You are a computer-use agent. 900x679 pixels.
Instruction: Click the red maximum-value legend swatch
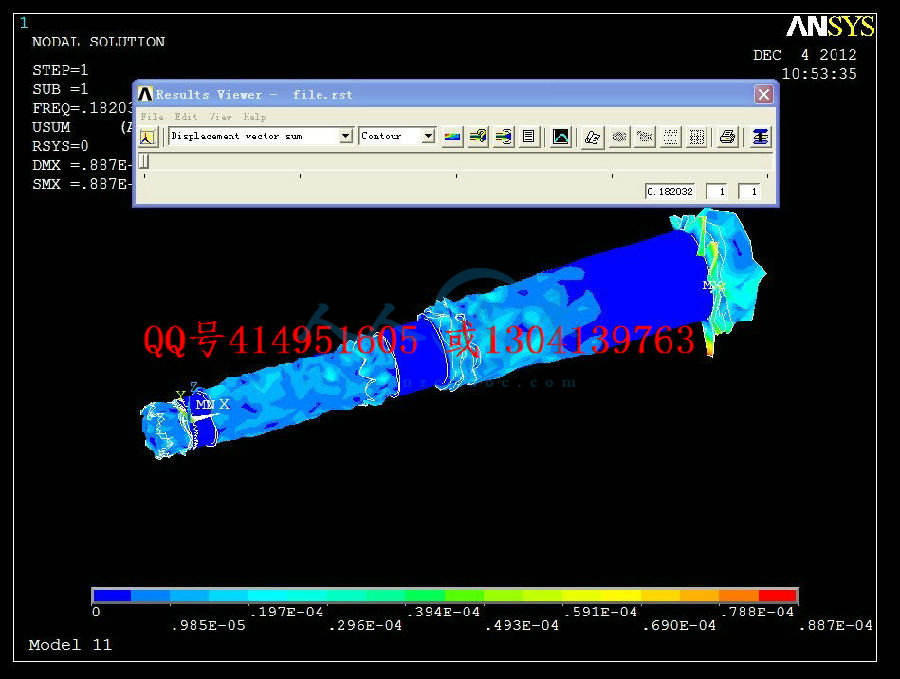(778, 595)
